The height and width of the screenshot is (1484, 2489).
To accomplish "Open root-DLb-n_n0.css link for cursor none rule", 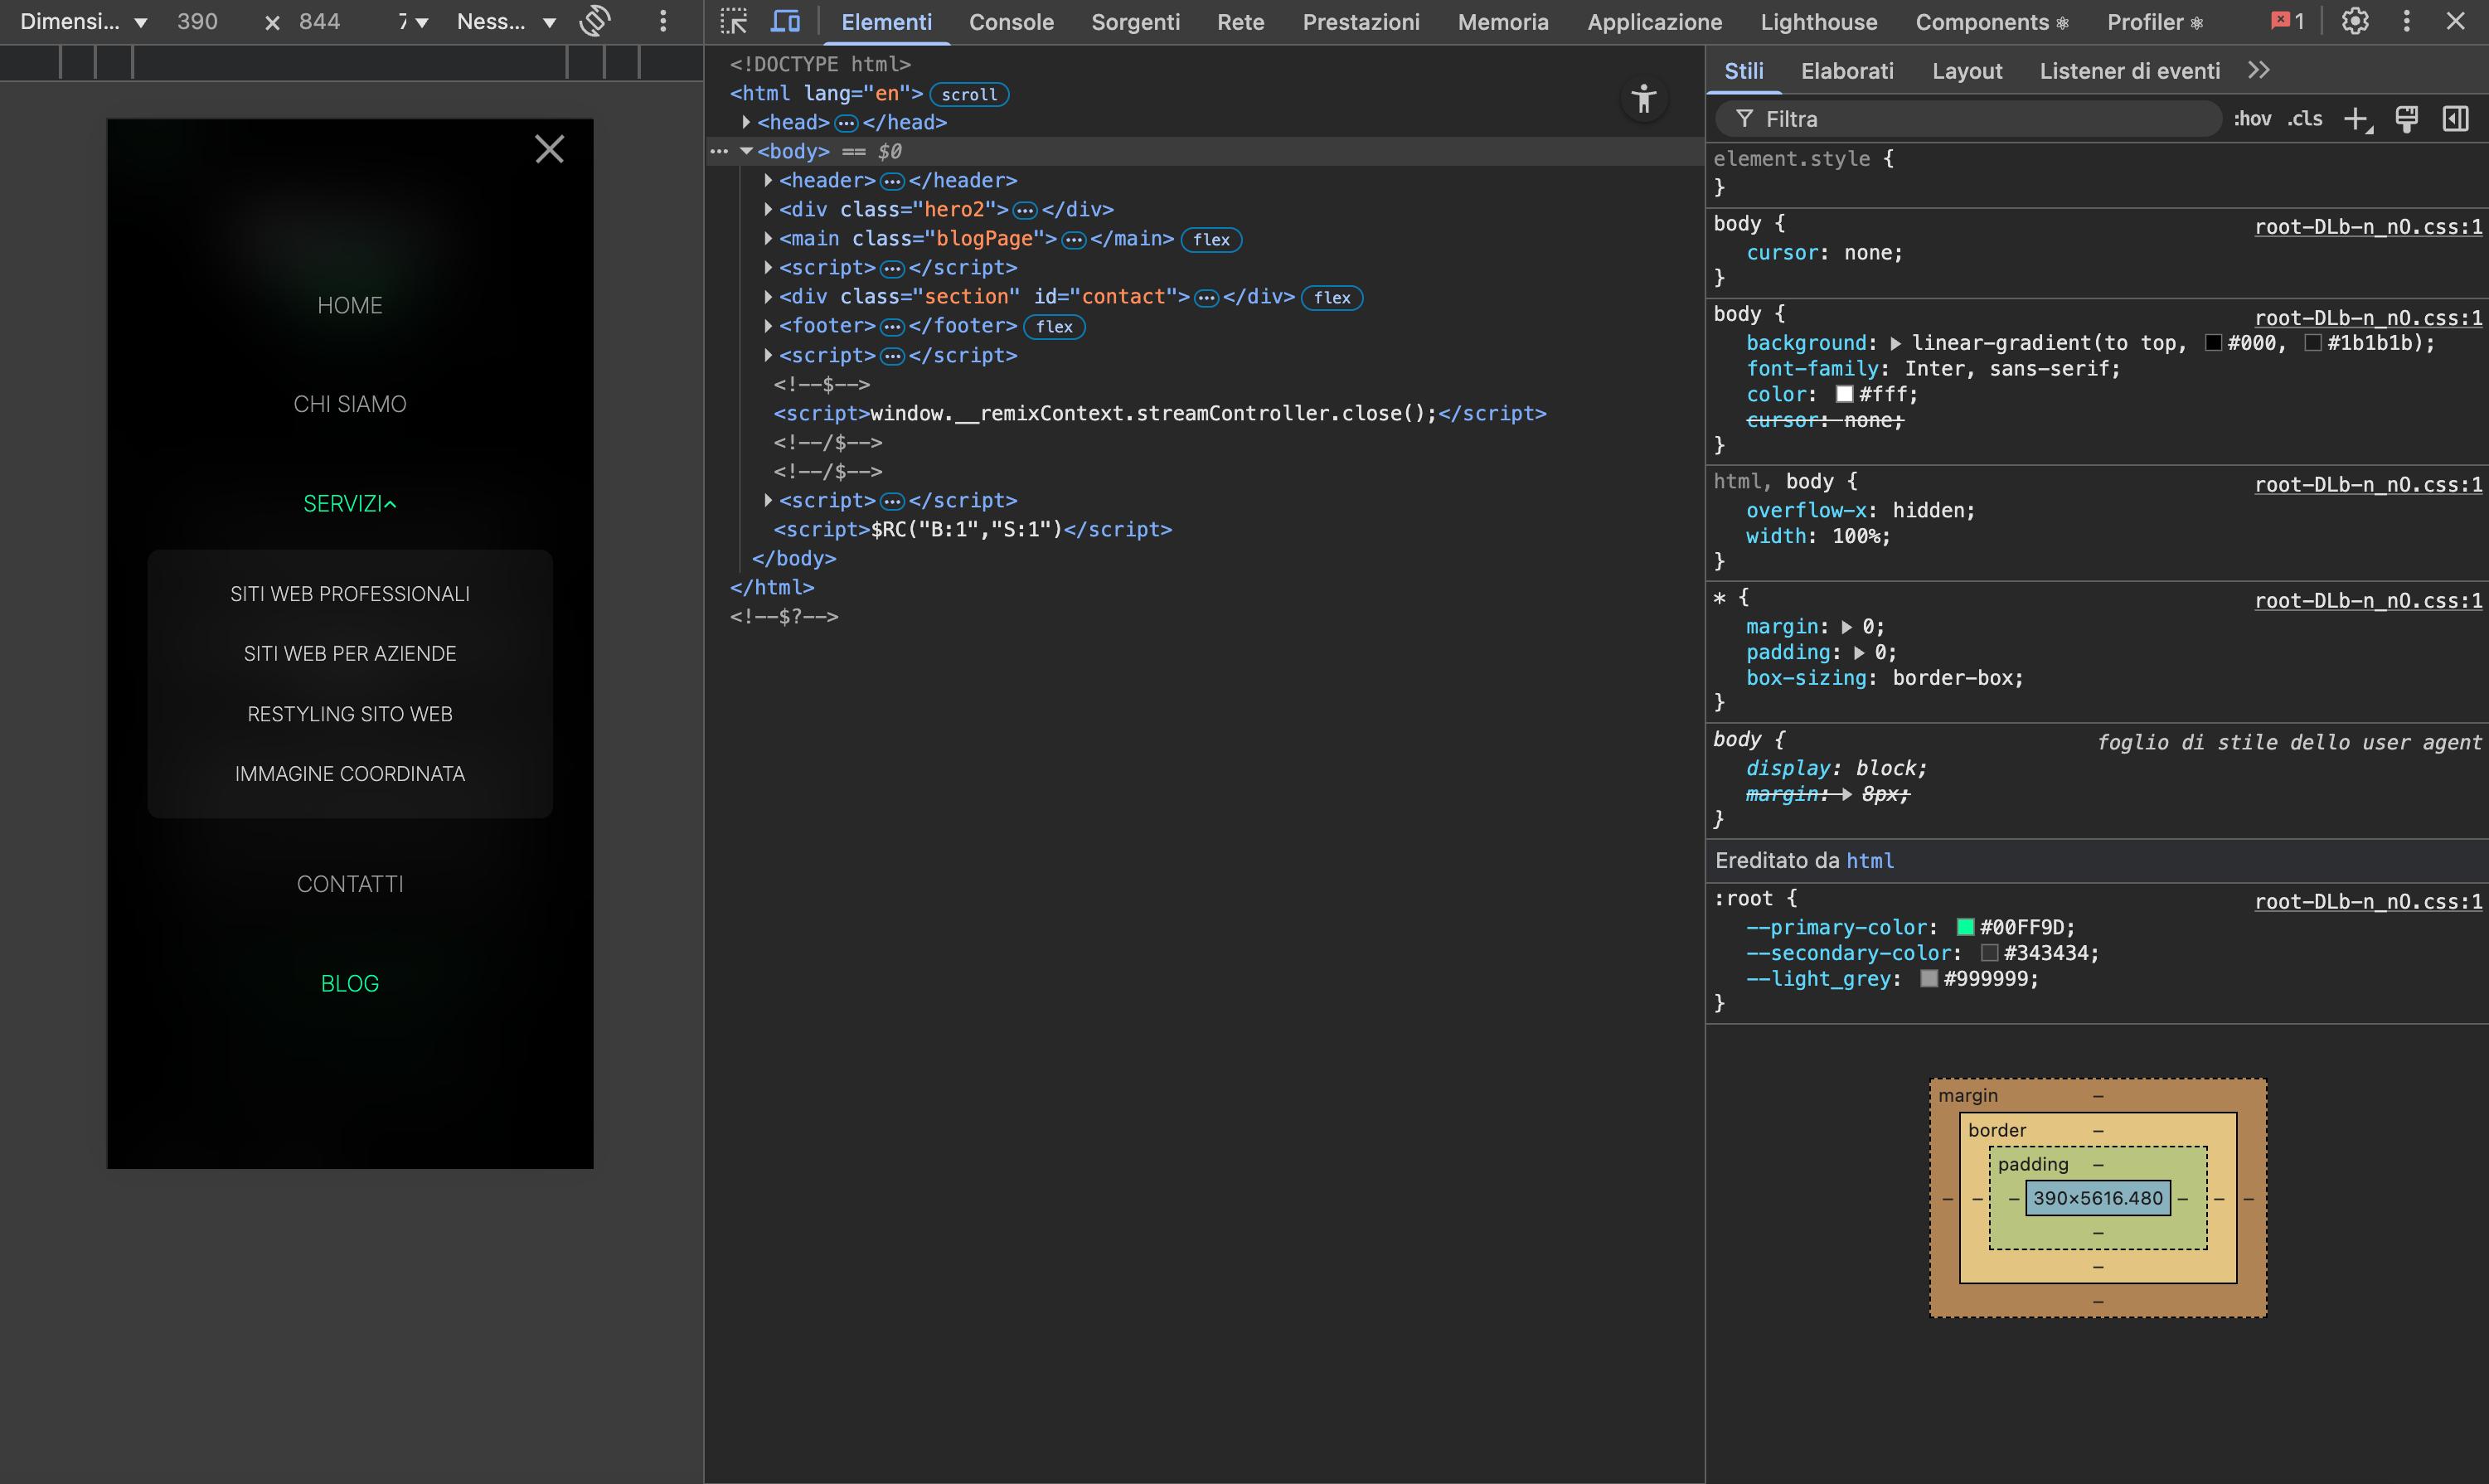I will click(2368, 227).
